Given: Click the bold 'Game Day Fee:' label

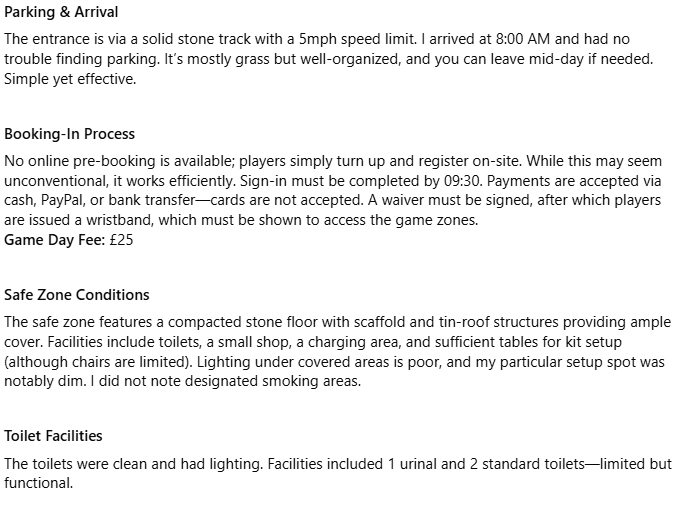Looking at the screenshot, I should pyautogui.click(x=54, y=241).
